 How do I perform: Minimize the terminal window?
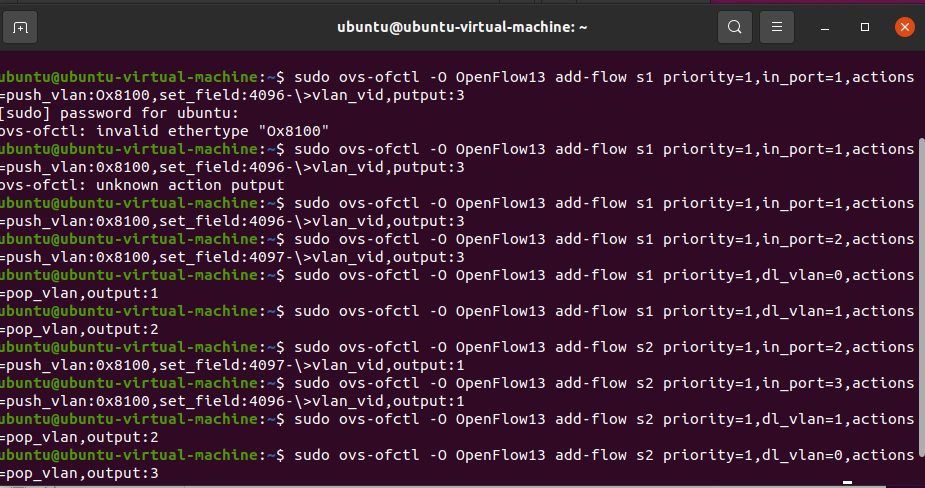coord(825,28)
